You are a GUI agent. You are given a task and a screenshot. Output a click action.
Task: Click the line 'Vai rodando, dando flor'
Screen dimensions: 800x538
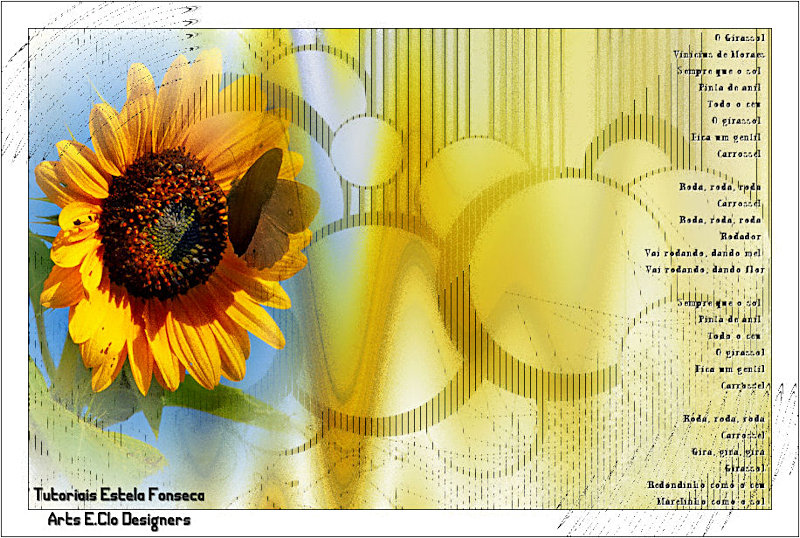(x=705, y=270)
